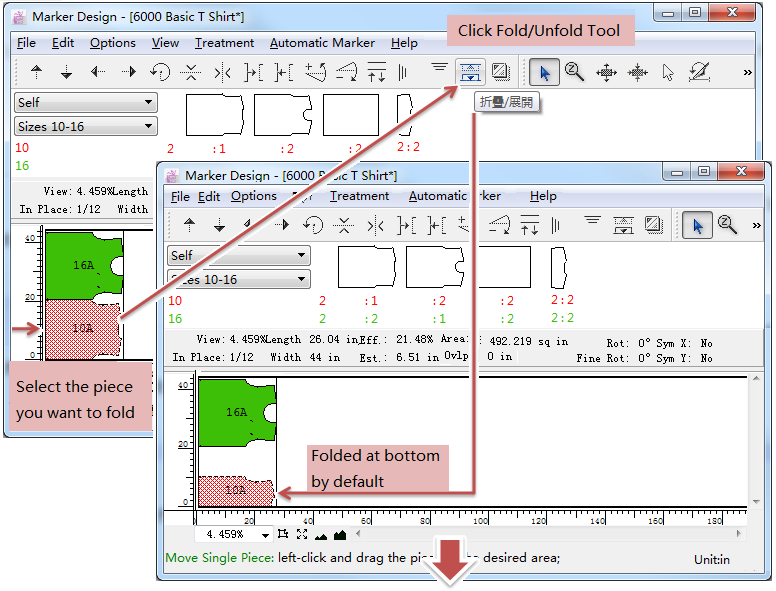Image resolution: width=776 pixels, height=591 pixels.
Task: Select the green 16A piece in front marker
Action: (236, 411)
